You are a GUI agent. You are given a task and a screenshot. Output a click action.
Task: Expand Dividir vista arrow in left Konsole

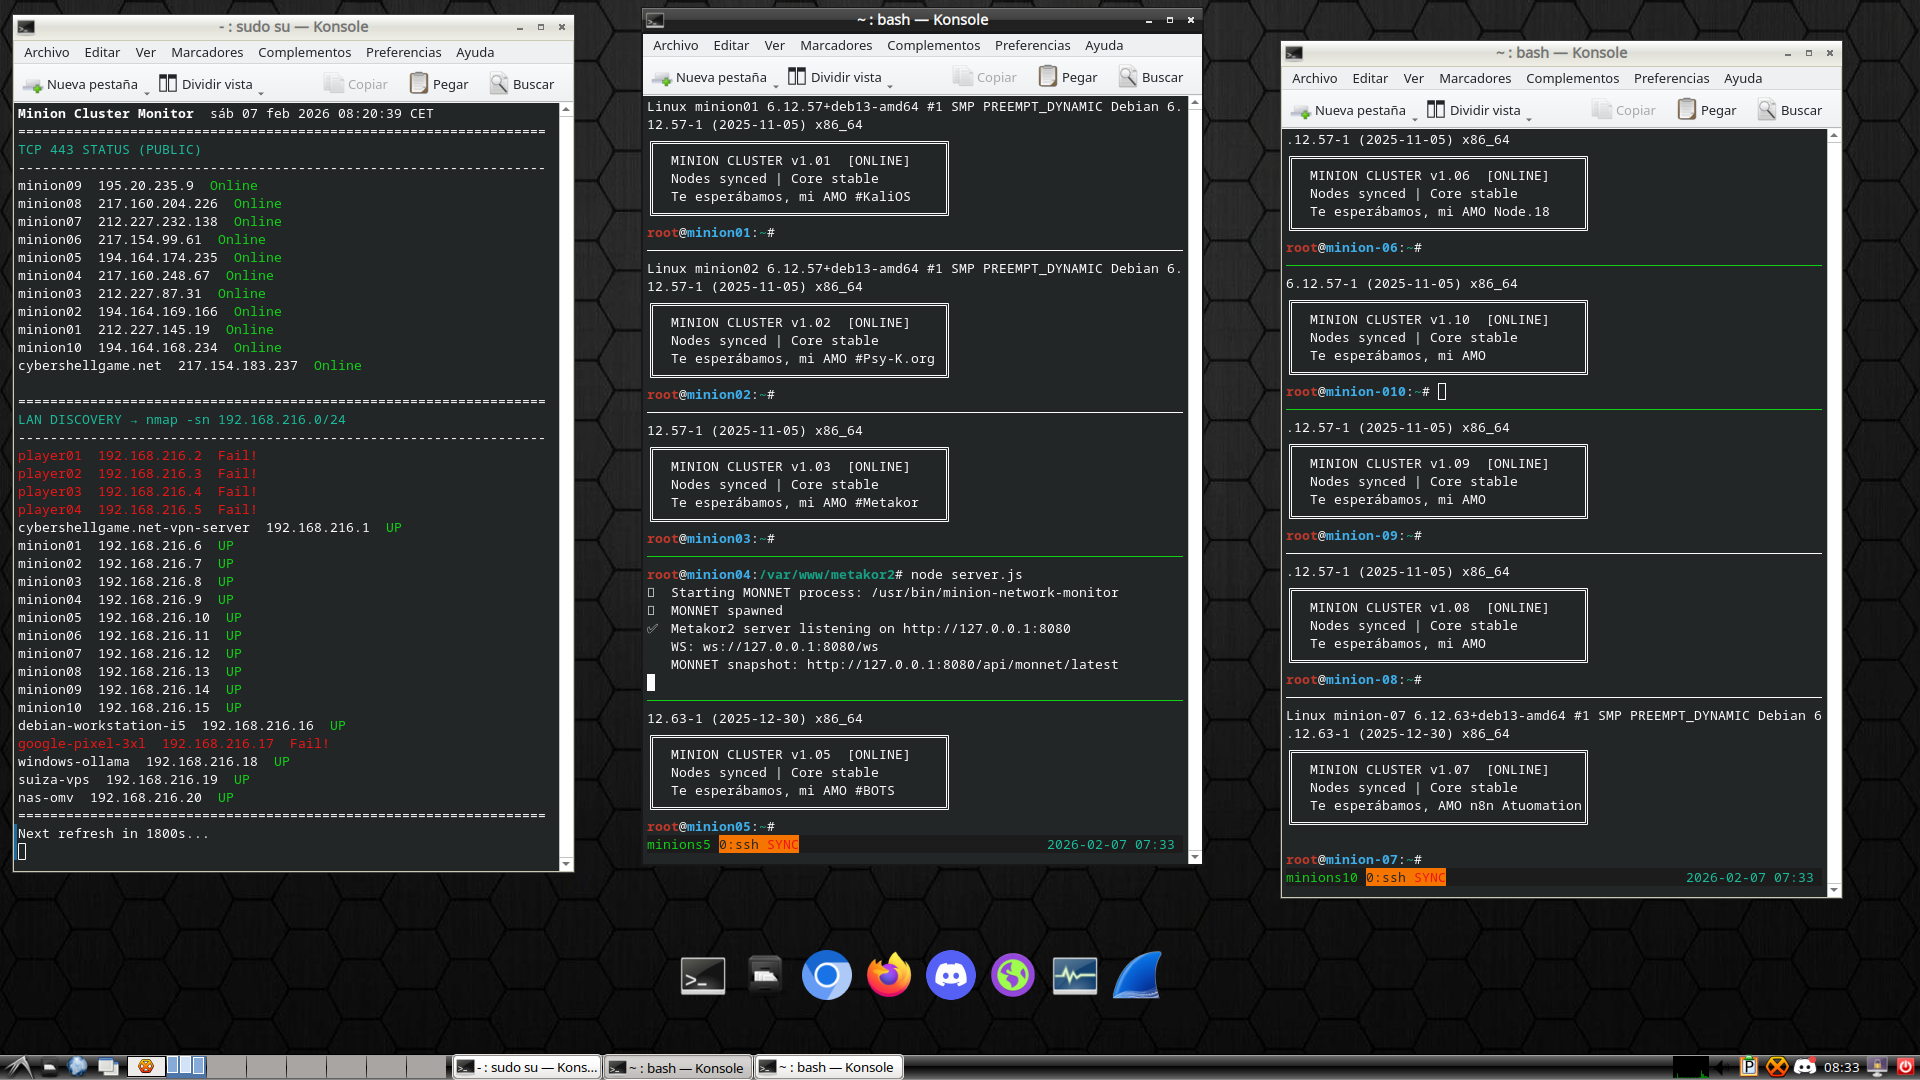[261, 91]
